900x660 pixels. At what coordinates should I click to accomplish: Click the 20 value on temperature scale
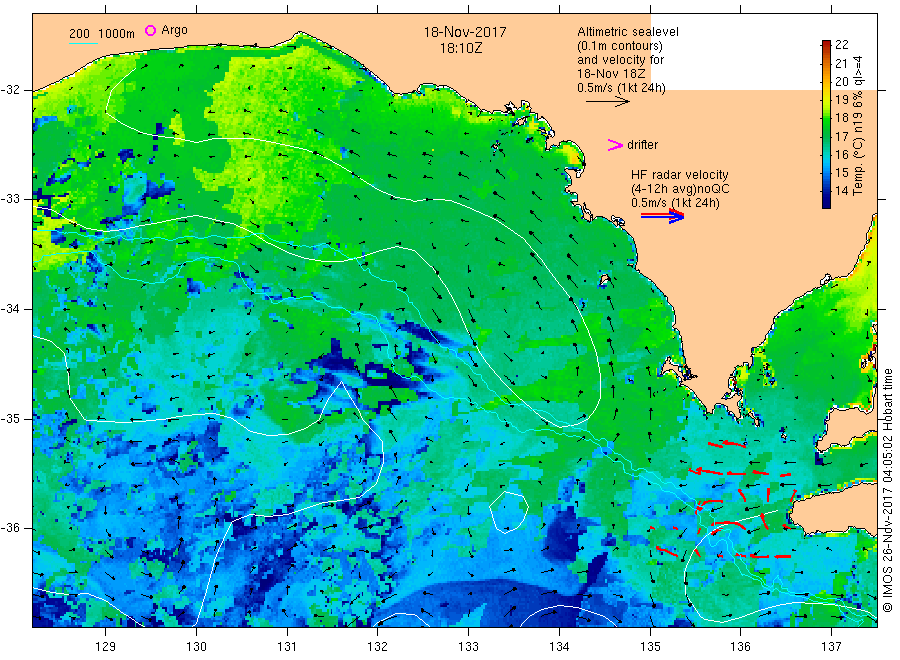click(x=841, y=81)
